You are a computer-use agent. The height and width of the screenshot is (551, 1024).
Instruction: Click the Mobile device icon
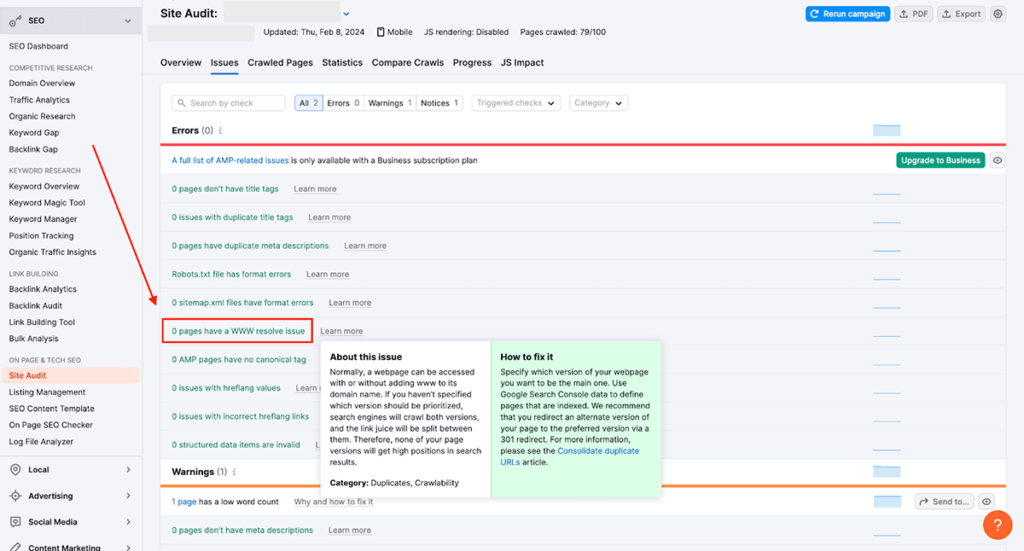pos(381,32)
